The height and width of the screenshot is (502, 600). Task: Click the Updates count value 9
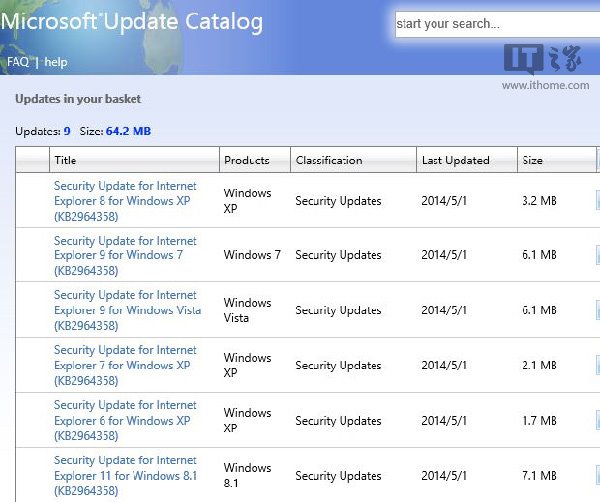67,131
